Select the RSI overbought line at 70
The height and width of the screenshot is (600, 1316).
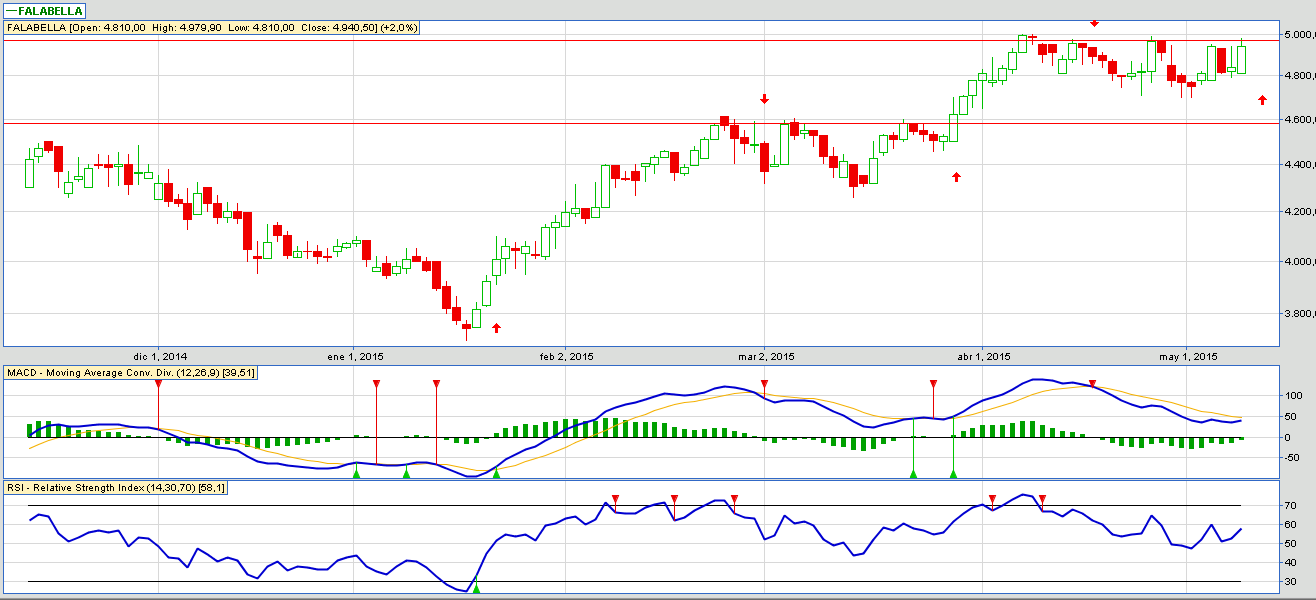tap(634, 505)
